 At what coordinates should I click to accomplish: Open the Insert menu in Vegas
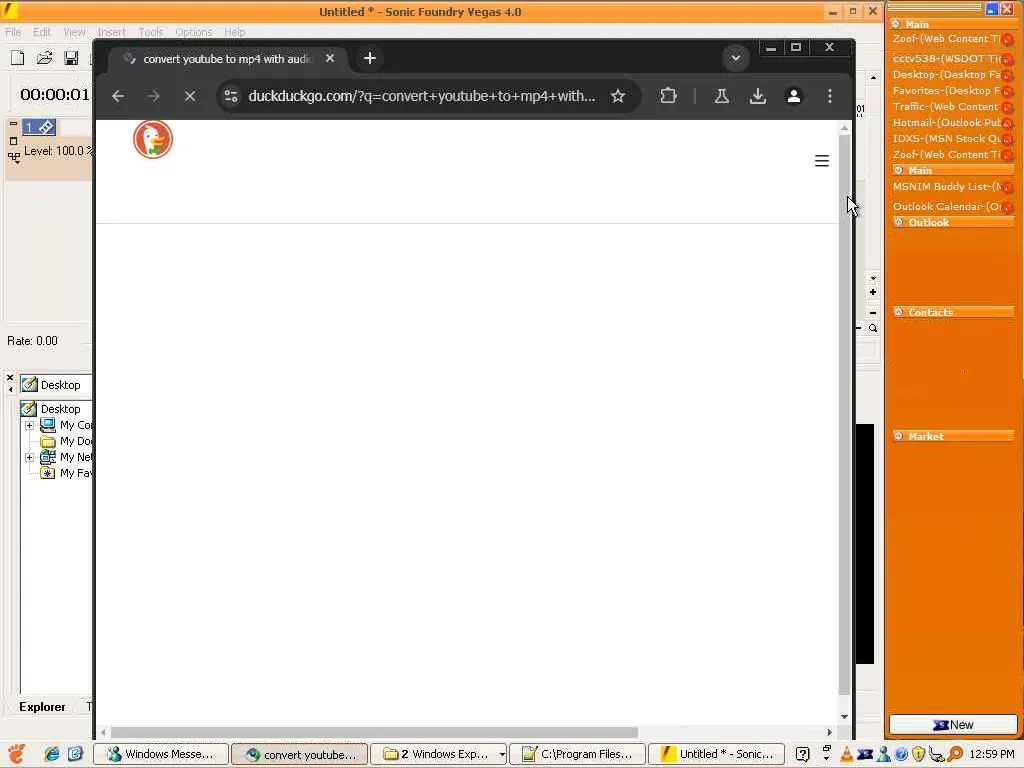(x=111, y=31)
